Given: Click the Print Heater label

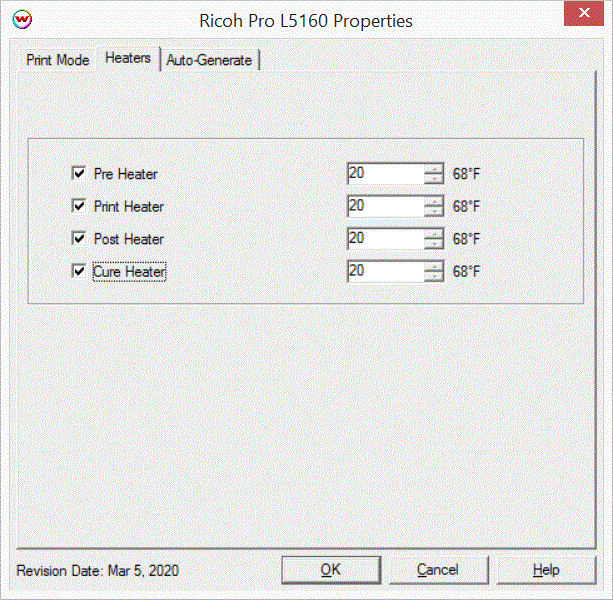Looking at the screenshot, I should pos(129,206).
